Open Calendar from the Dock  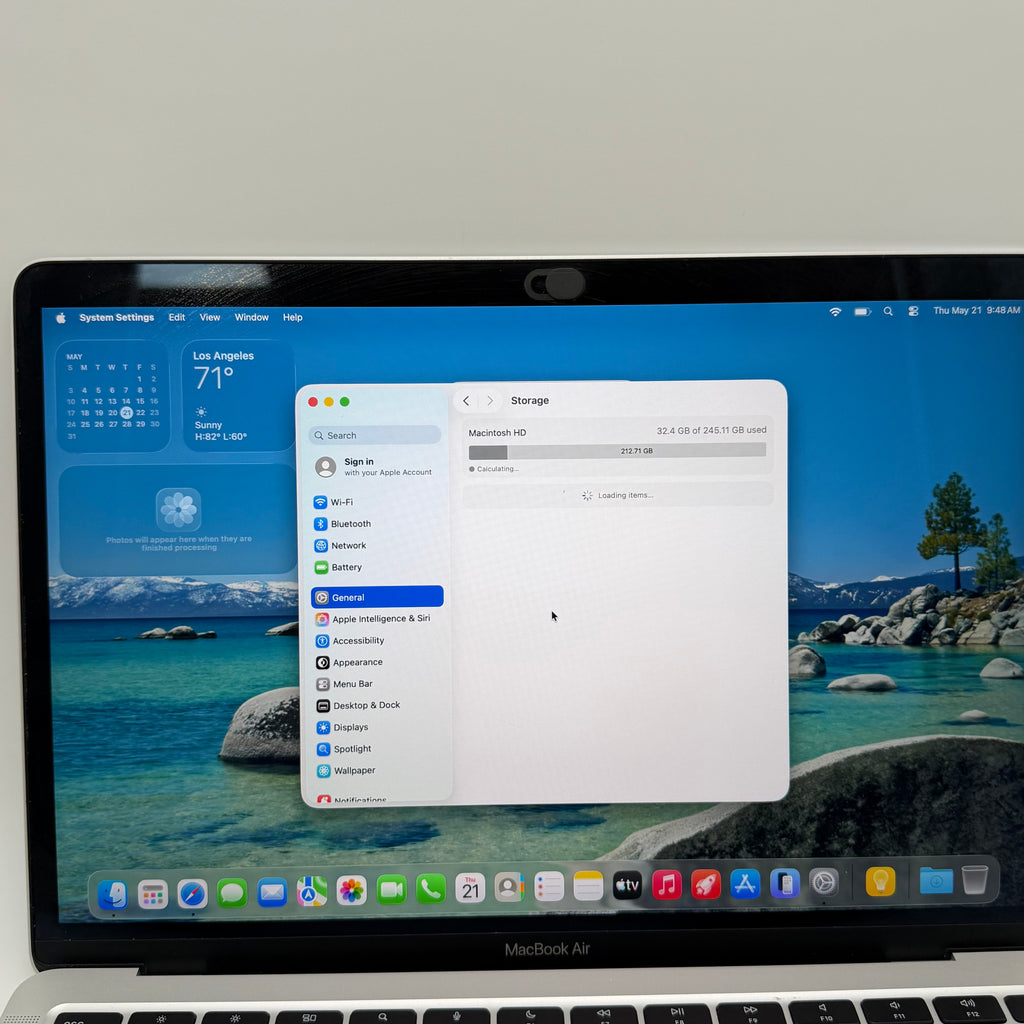[x=470, y=888]
